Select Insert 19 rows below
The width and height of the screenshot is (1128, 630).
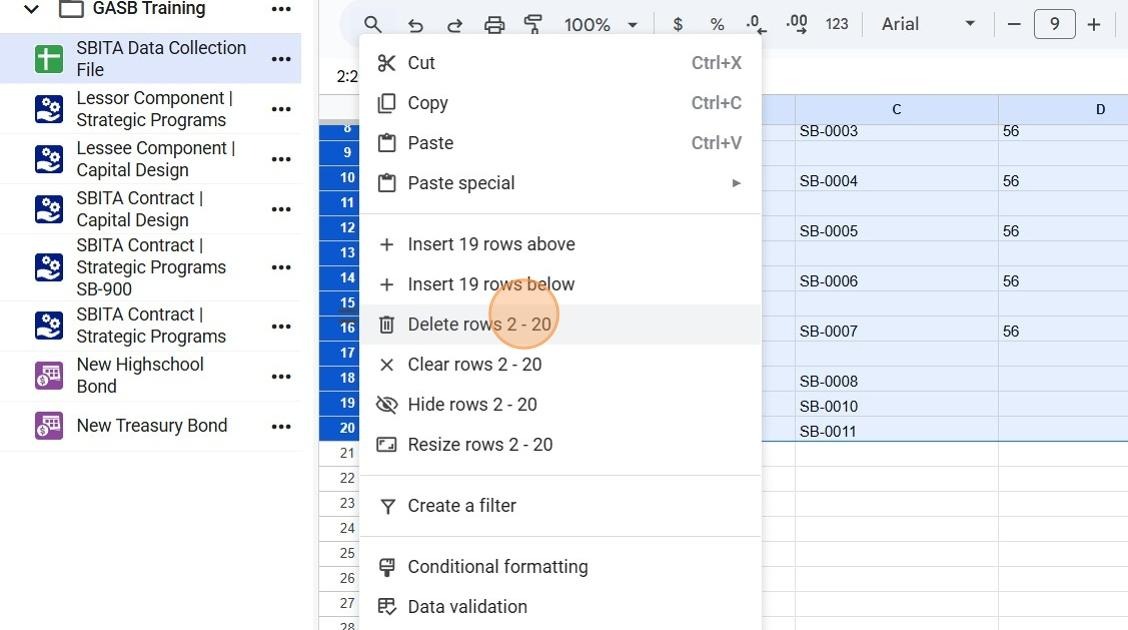(x=560, y=285)
